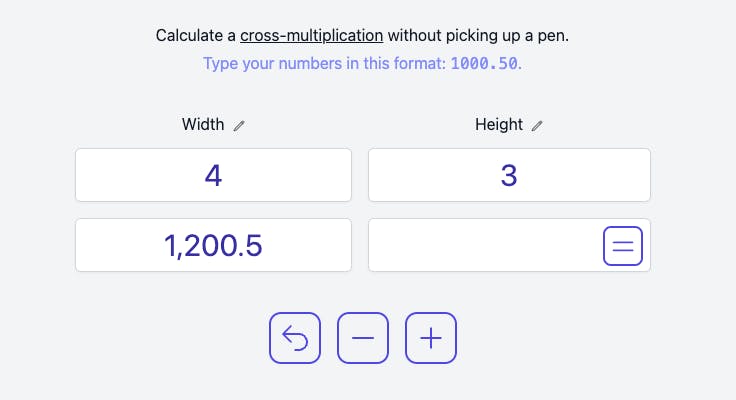736x400 pixels.
Task: Click 'Type your numbers in this format' hint
Action: [324, 63]
